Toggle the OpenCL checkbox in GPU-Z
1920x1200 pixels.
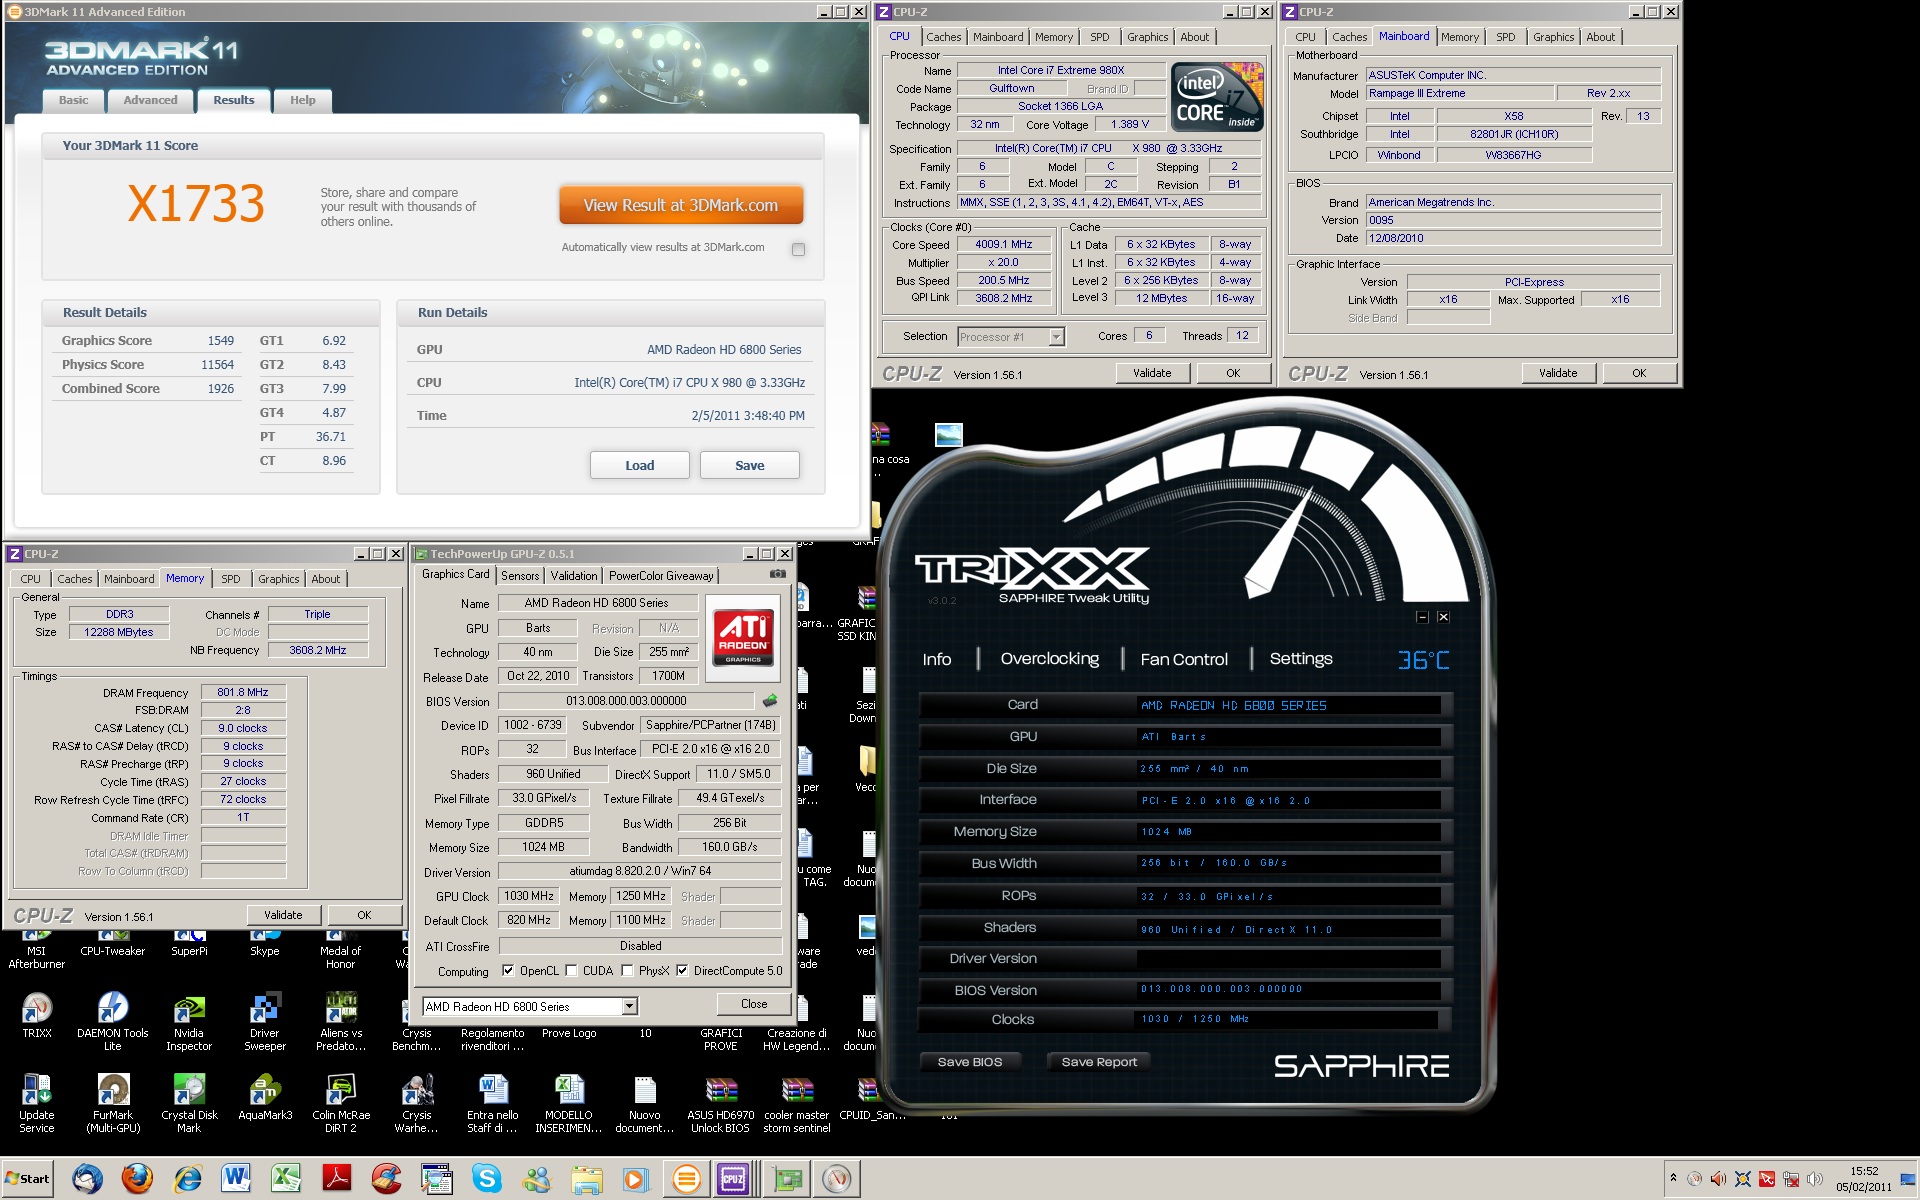pyautogui.click(x=508, y=970)
